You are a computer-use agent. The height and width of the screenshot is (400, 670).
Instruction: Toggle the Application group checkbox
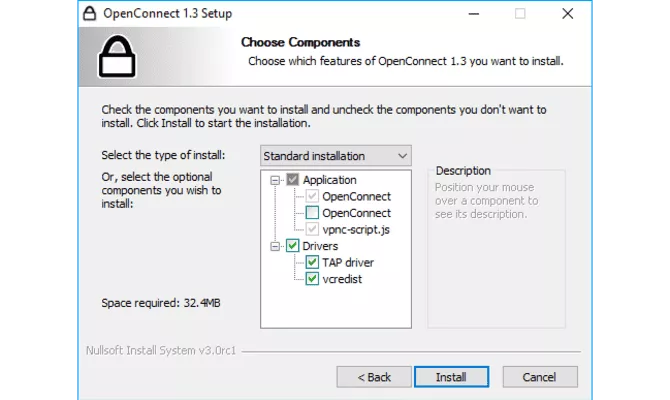[x=293, y=180]
